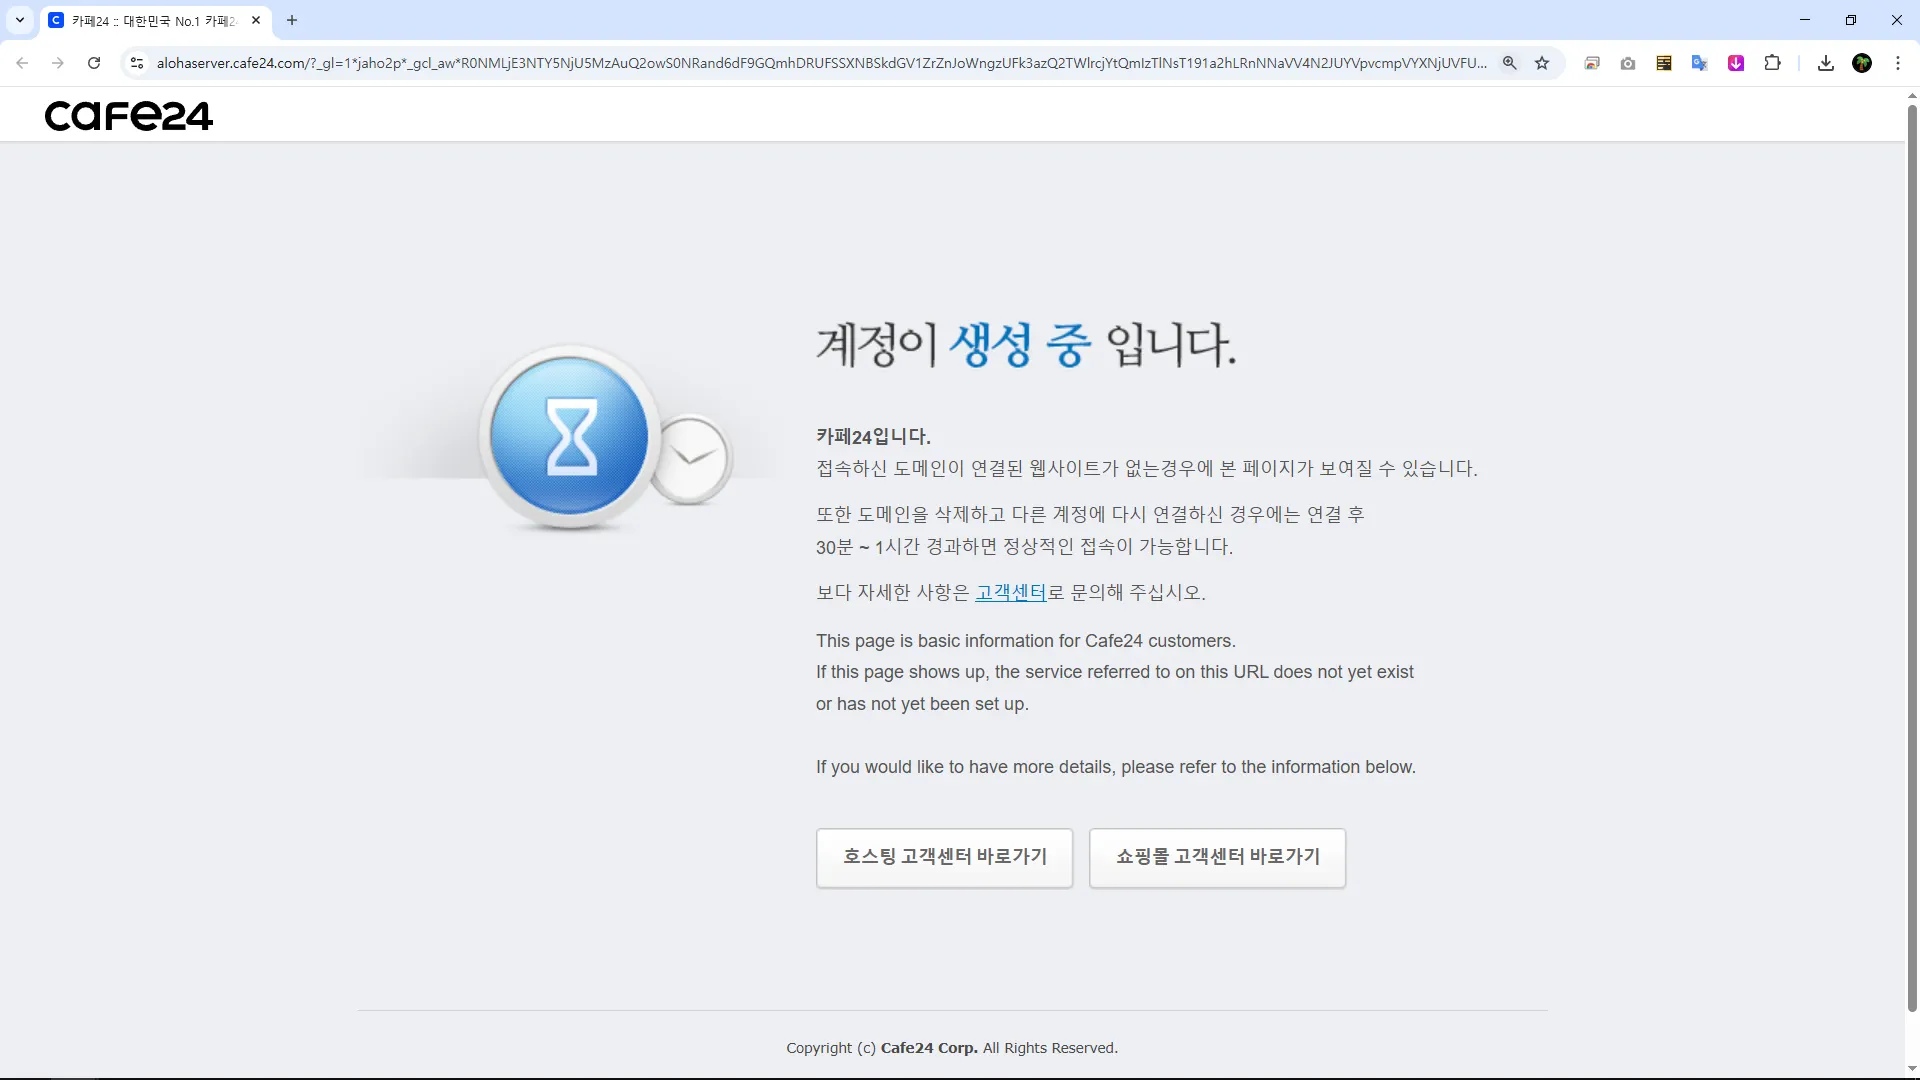
Task: Click 쇼핑몰 고객센터 바로가기 button
Action: tap(1217, 857)
